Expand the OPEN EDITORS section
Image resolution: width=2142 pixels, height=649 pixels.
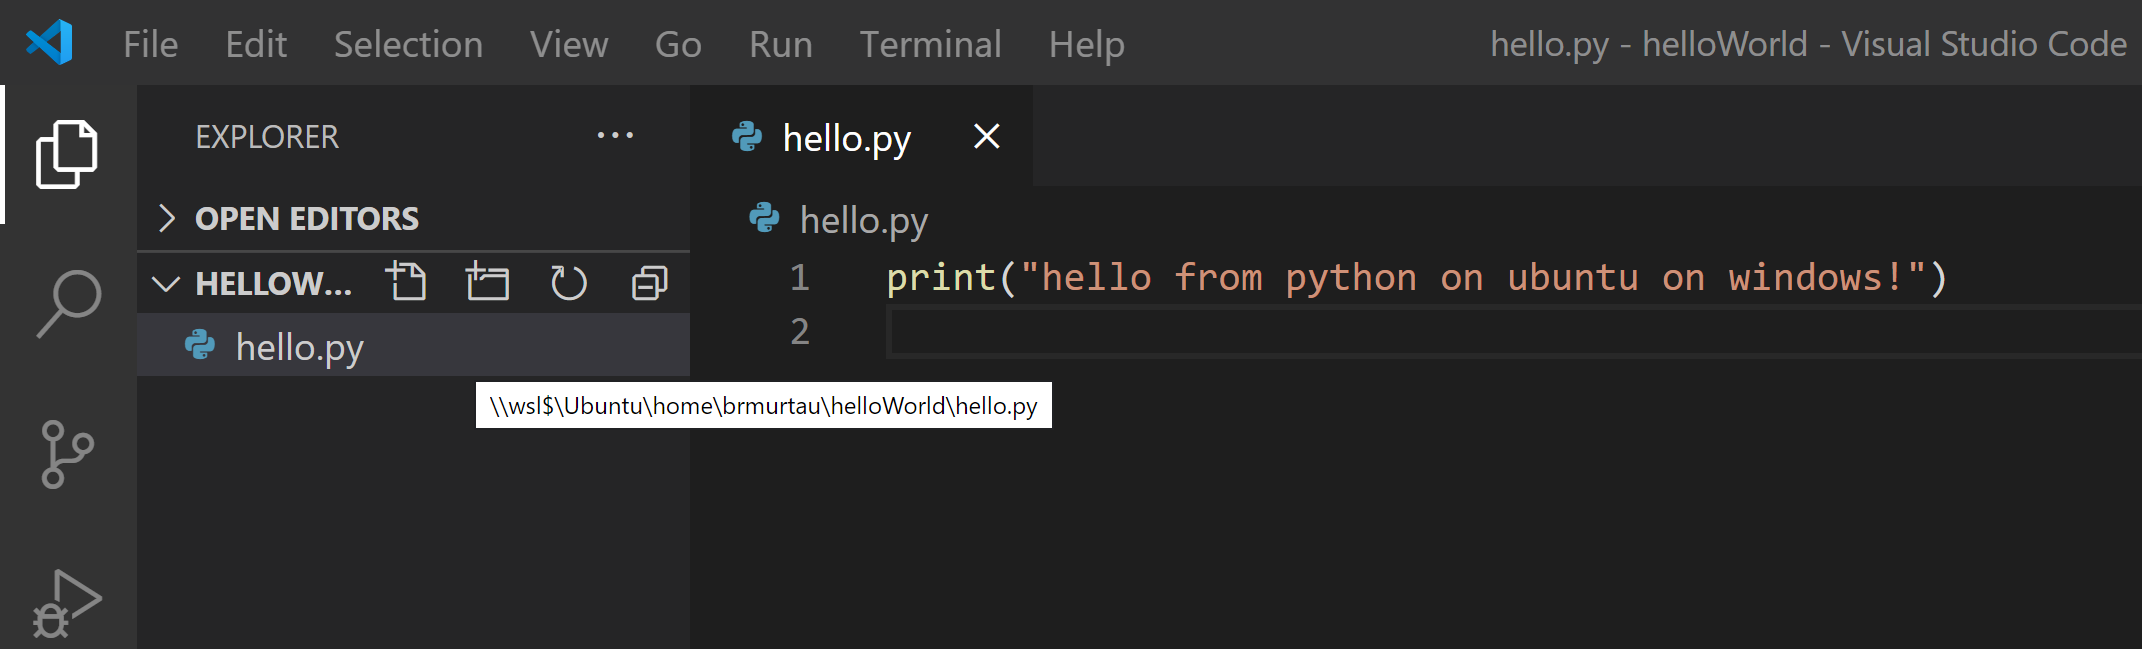(167, 217)
